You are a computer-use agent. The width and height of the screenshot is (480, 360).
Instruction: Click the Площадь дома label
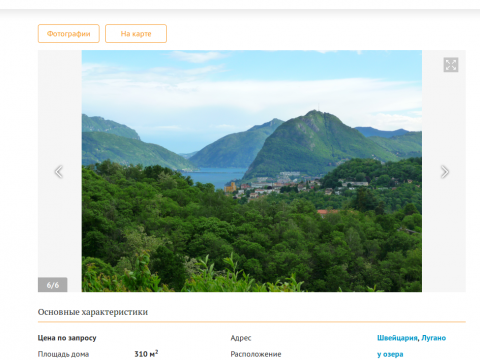(63, 354)
